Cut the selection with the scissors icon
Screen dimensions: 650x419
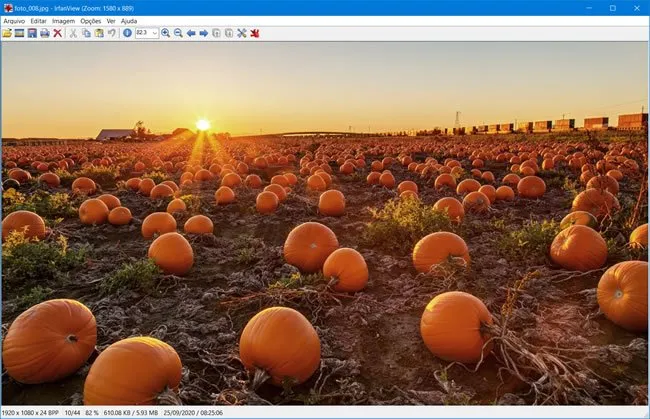(x=73, y=33)
